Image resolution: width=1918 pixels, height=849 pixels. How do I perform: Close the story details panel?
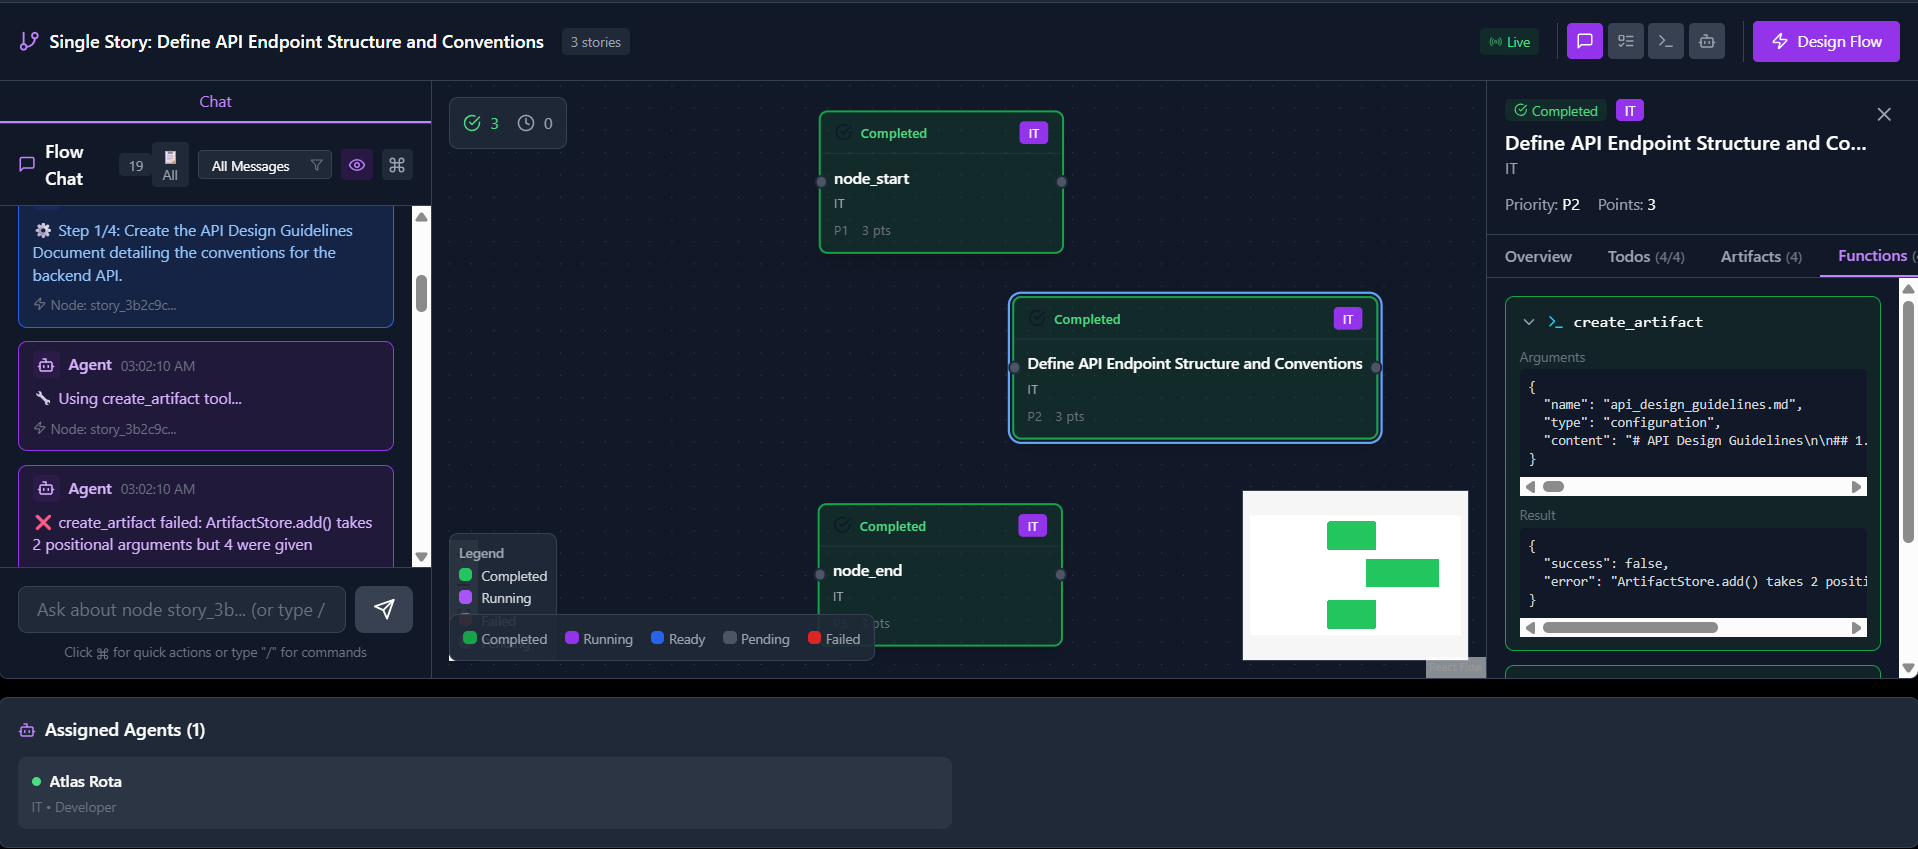click(1884, 114)
